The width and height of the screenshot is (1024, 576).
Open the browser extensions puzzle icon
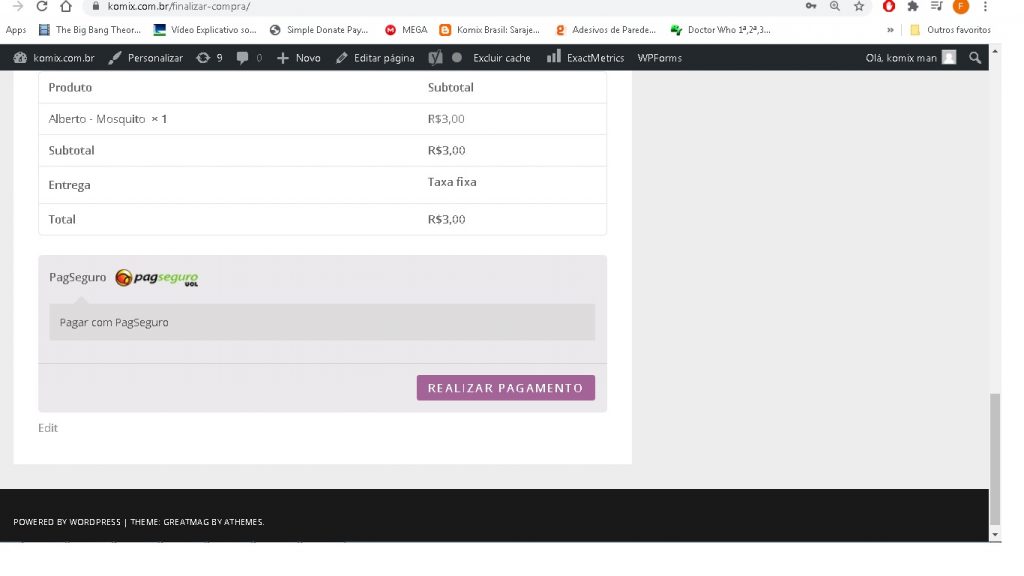912,6
